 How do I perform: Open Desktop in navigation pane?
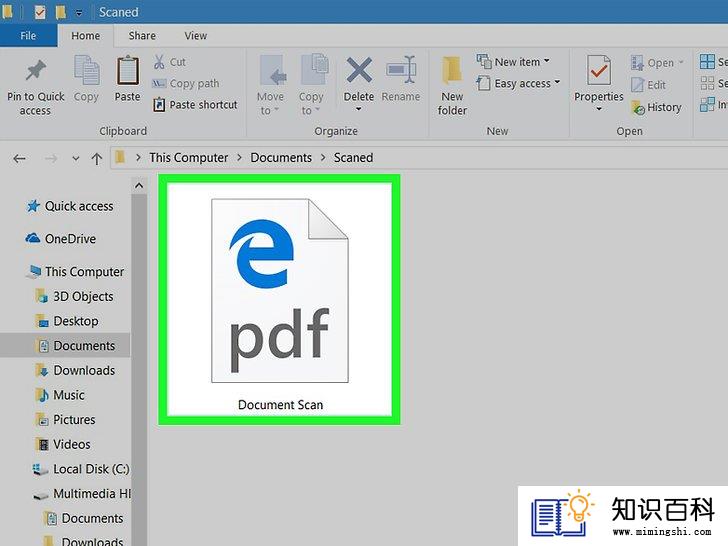(67, 321)
